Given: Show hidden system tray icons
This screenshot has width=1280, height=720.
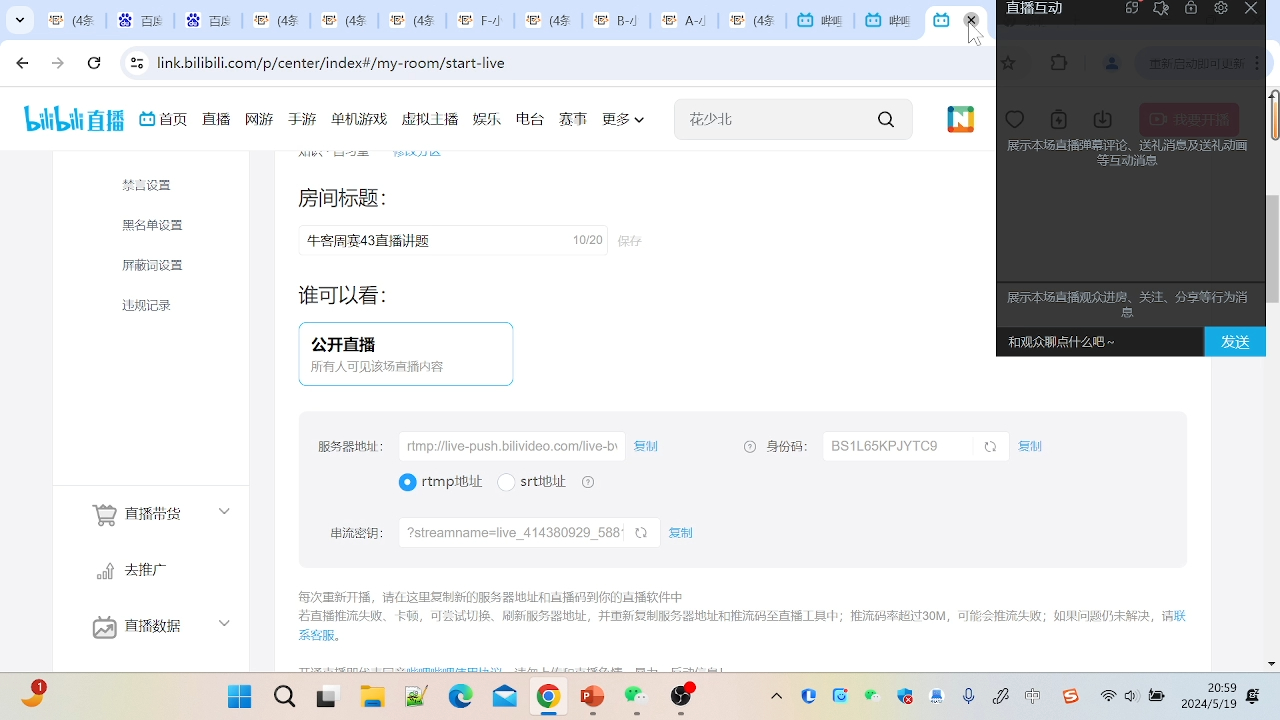Looking at the screenshot, I should click(x=776, y=696).
